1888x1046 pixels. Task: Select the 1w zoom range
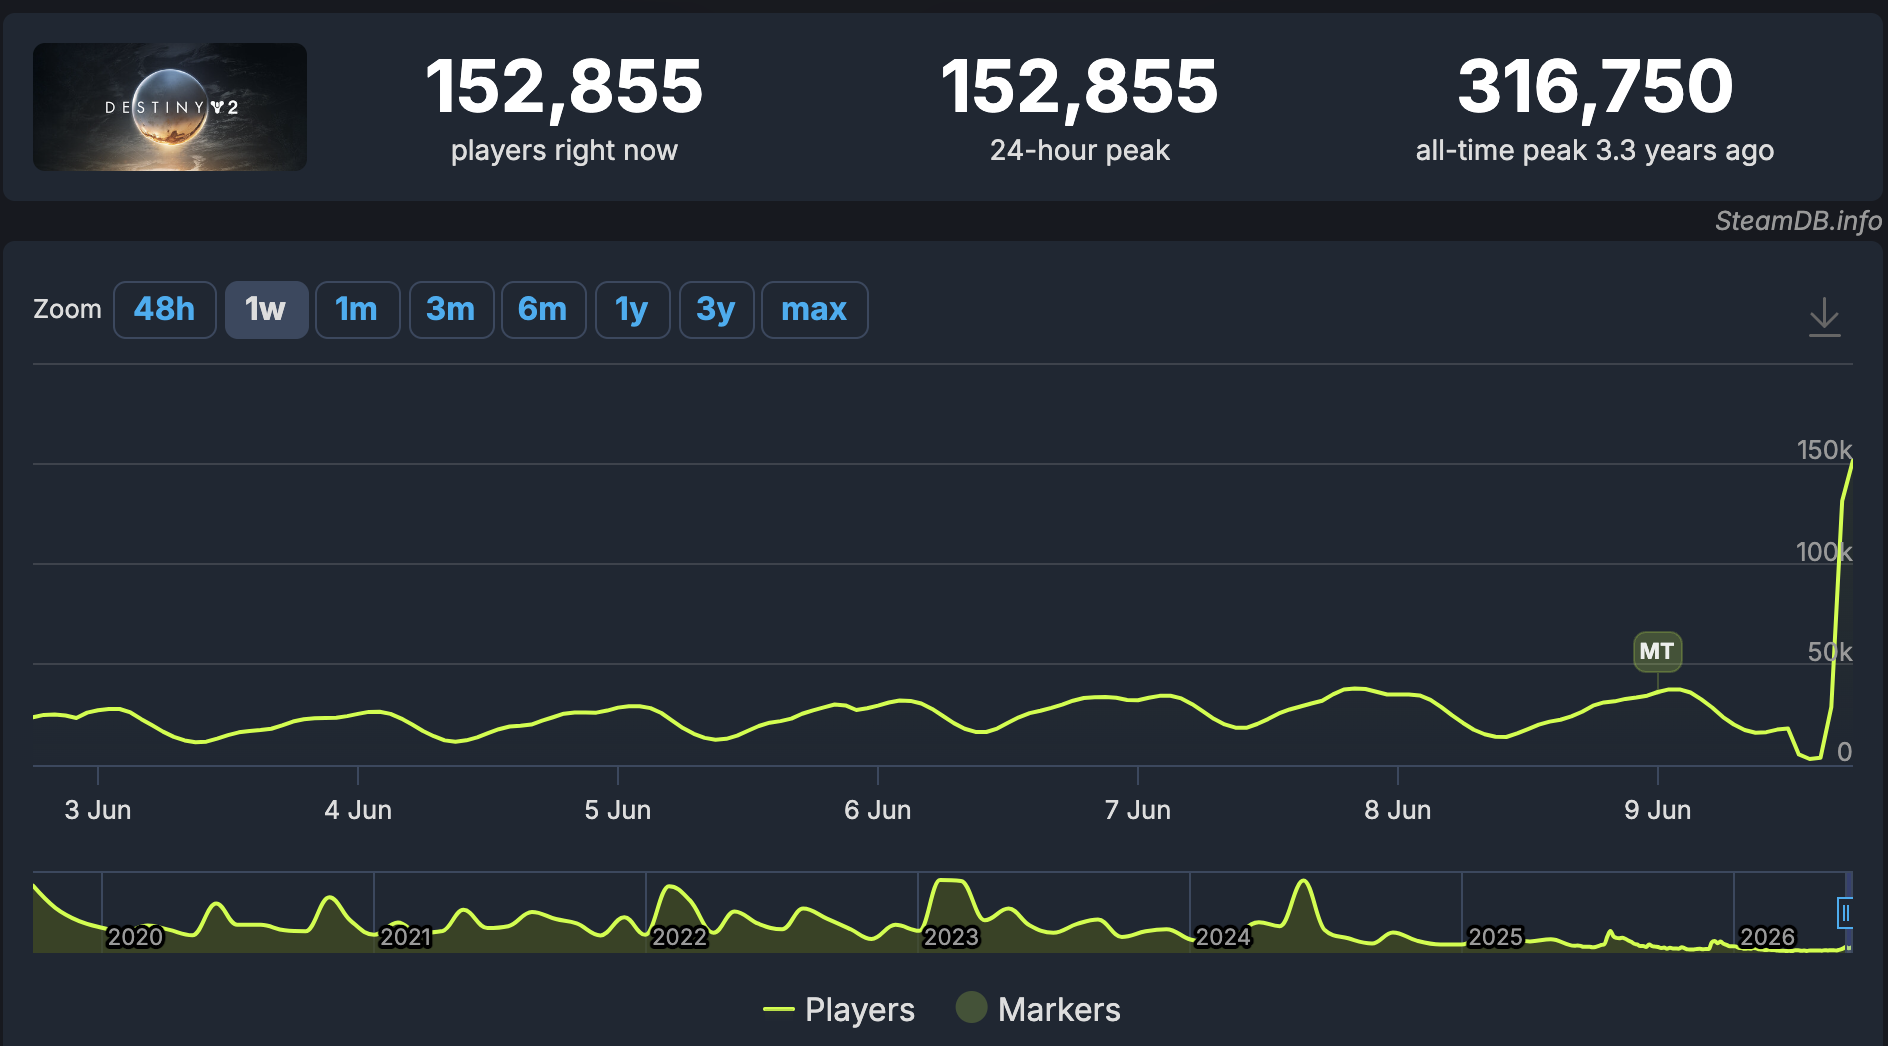tap(266, 310)
